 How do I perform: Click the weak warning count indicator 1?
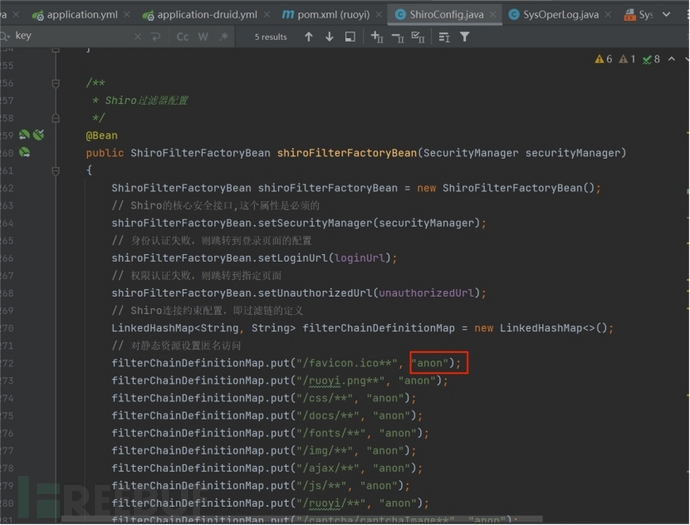click(x=627, y=59)
